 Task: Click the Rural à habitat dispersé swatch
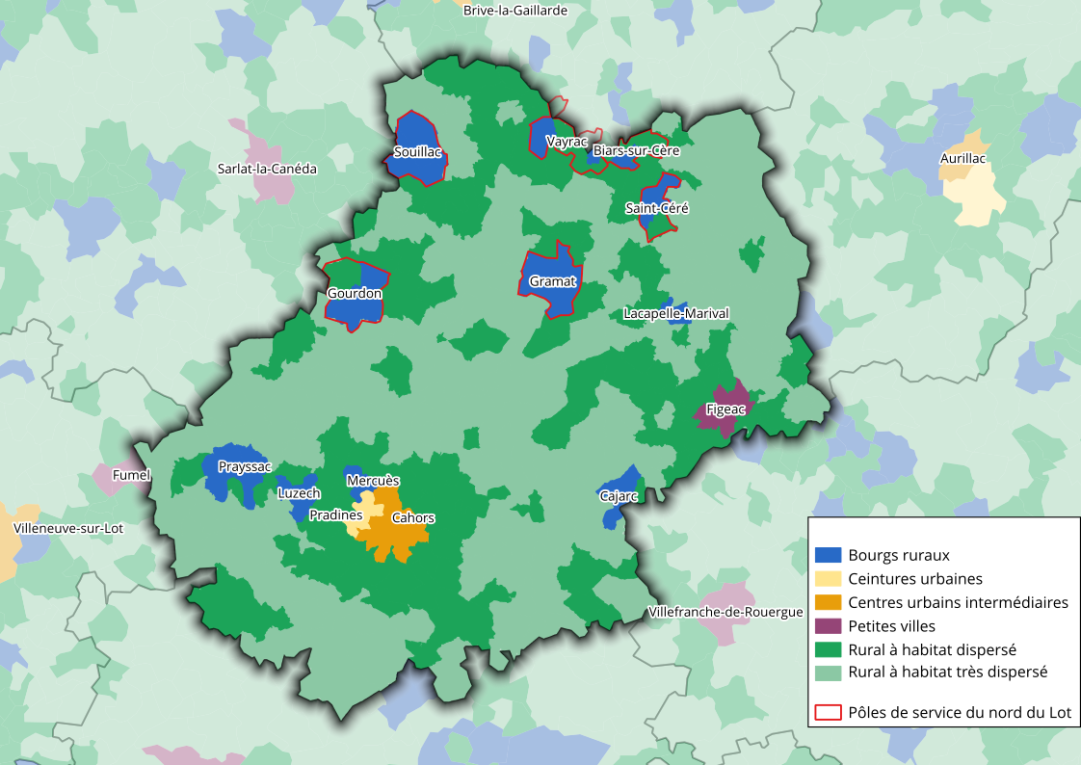pos(827,650)
